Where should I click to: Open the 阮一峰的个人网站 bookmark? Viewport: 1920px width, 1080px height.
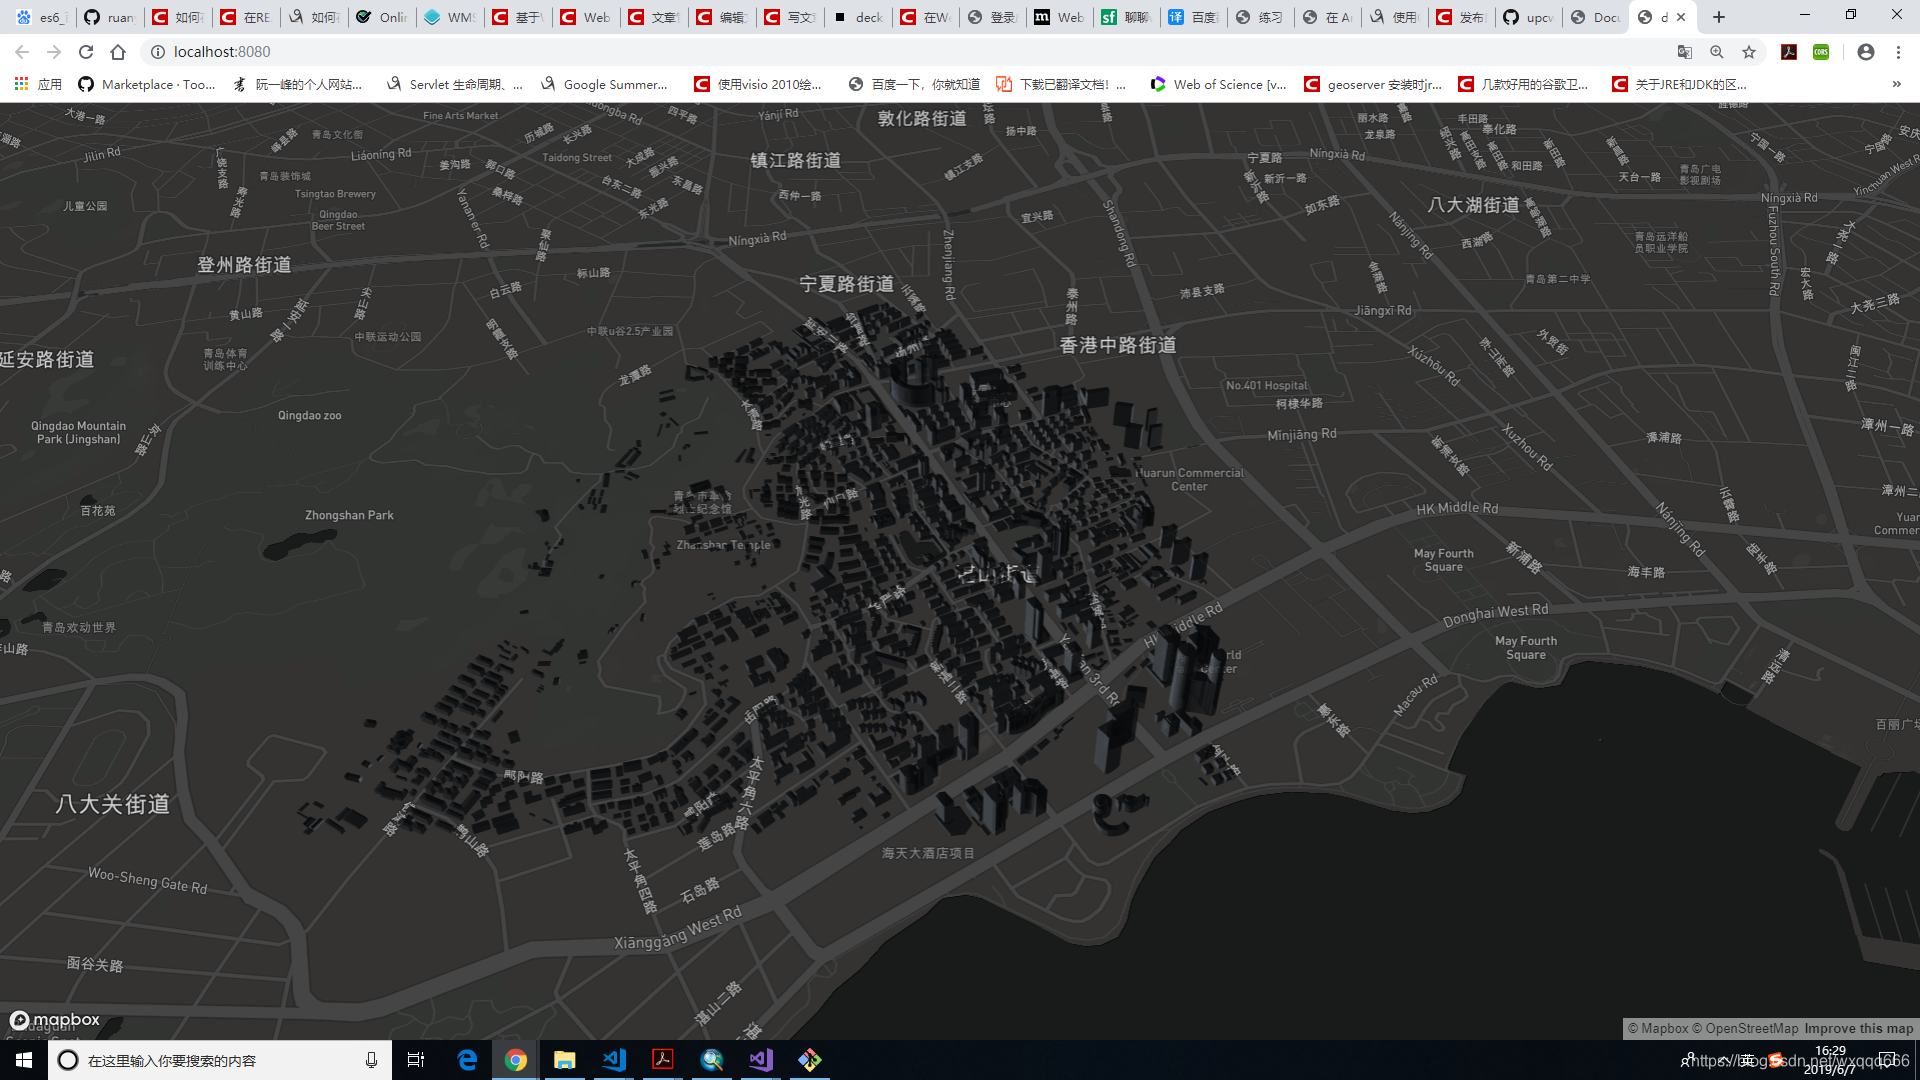[x=300, y=84]
